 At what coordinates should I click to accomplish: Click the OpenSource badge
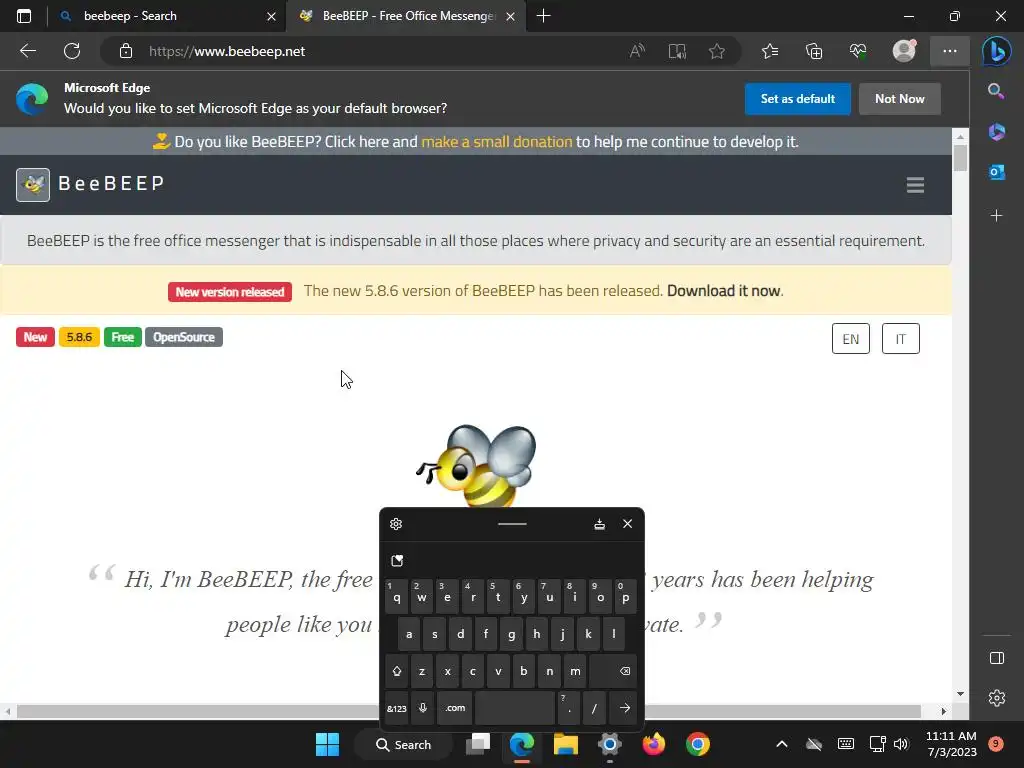point(184,337)
